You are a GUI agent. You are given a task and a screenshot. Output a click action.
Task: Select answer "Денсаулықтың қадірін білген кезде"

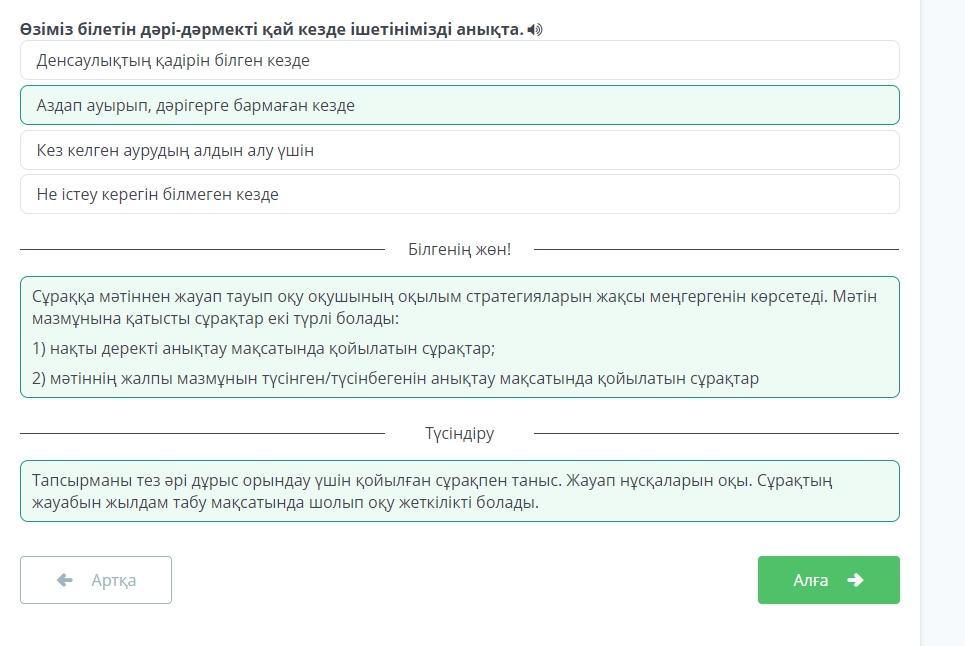[x=459, y=61]
